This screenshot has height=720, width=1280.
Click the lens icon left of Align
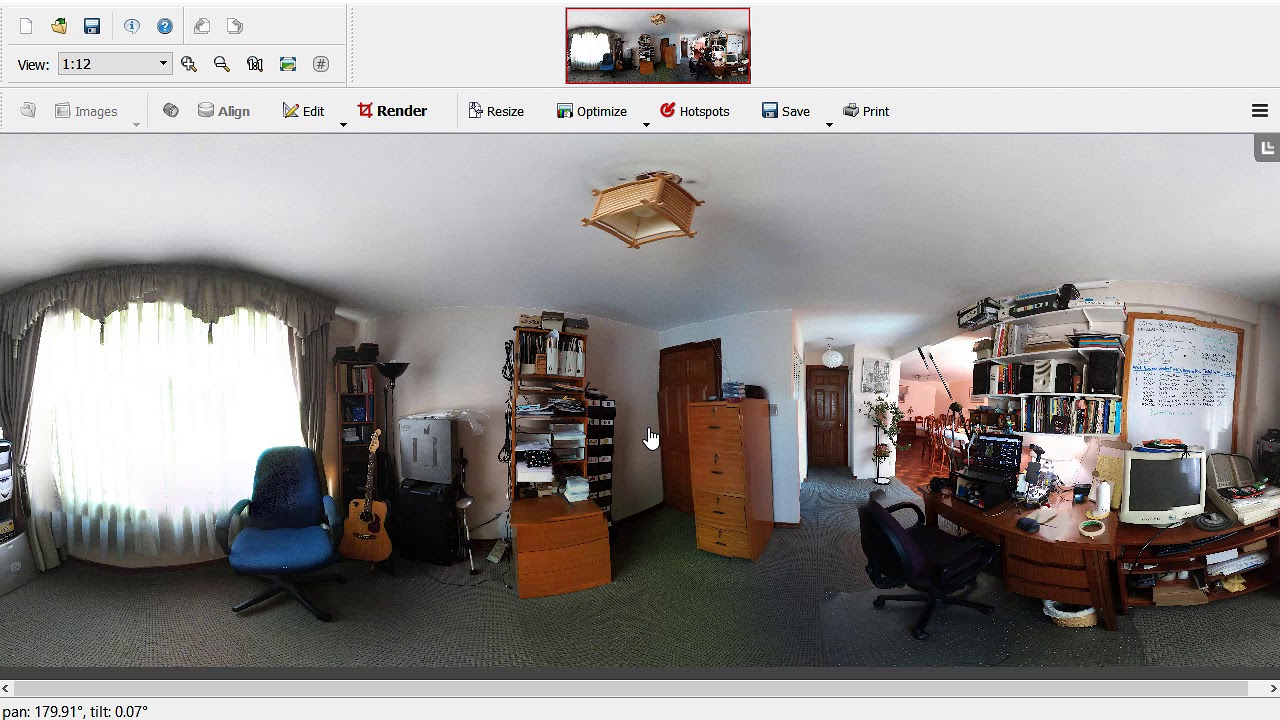(171, 111)
